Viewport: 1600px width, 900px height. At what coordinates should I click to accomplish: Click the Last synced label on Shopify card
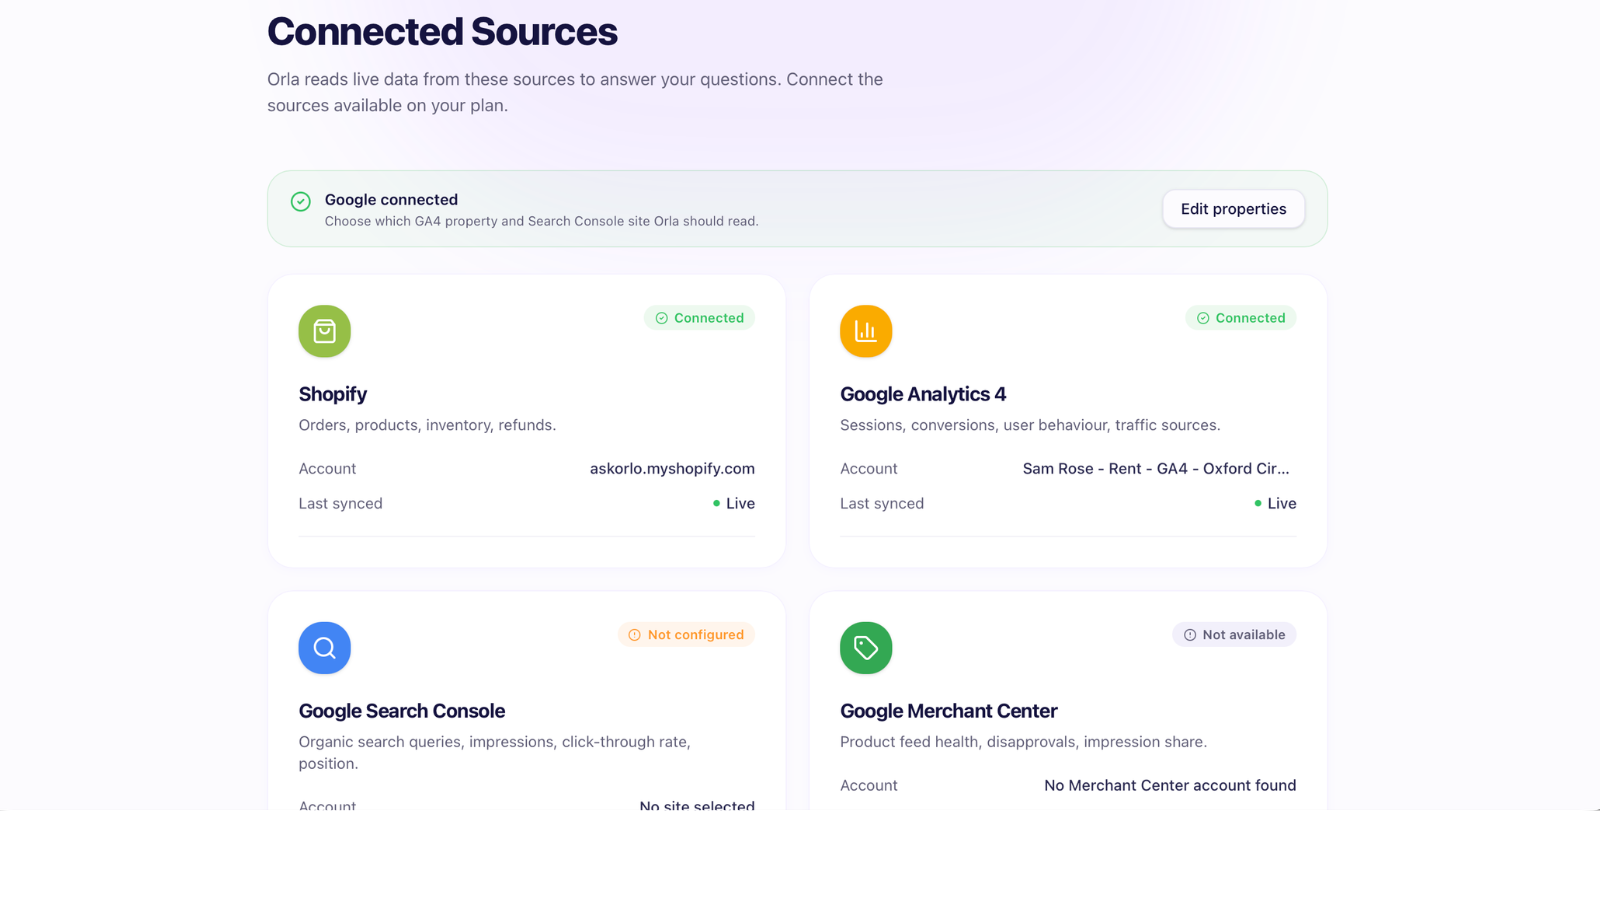pyautogui.click(x=340, y=503)
